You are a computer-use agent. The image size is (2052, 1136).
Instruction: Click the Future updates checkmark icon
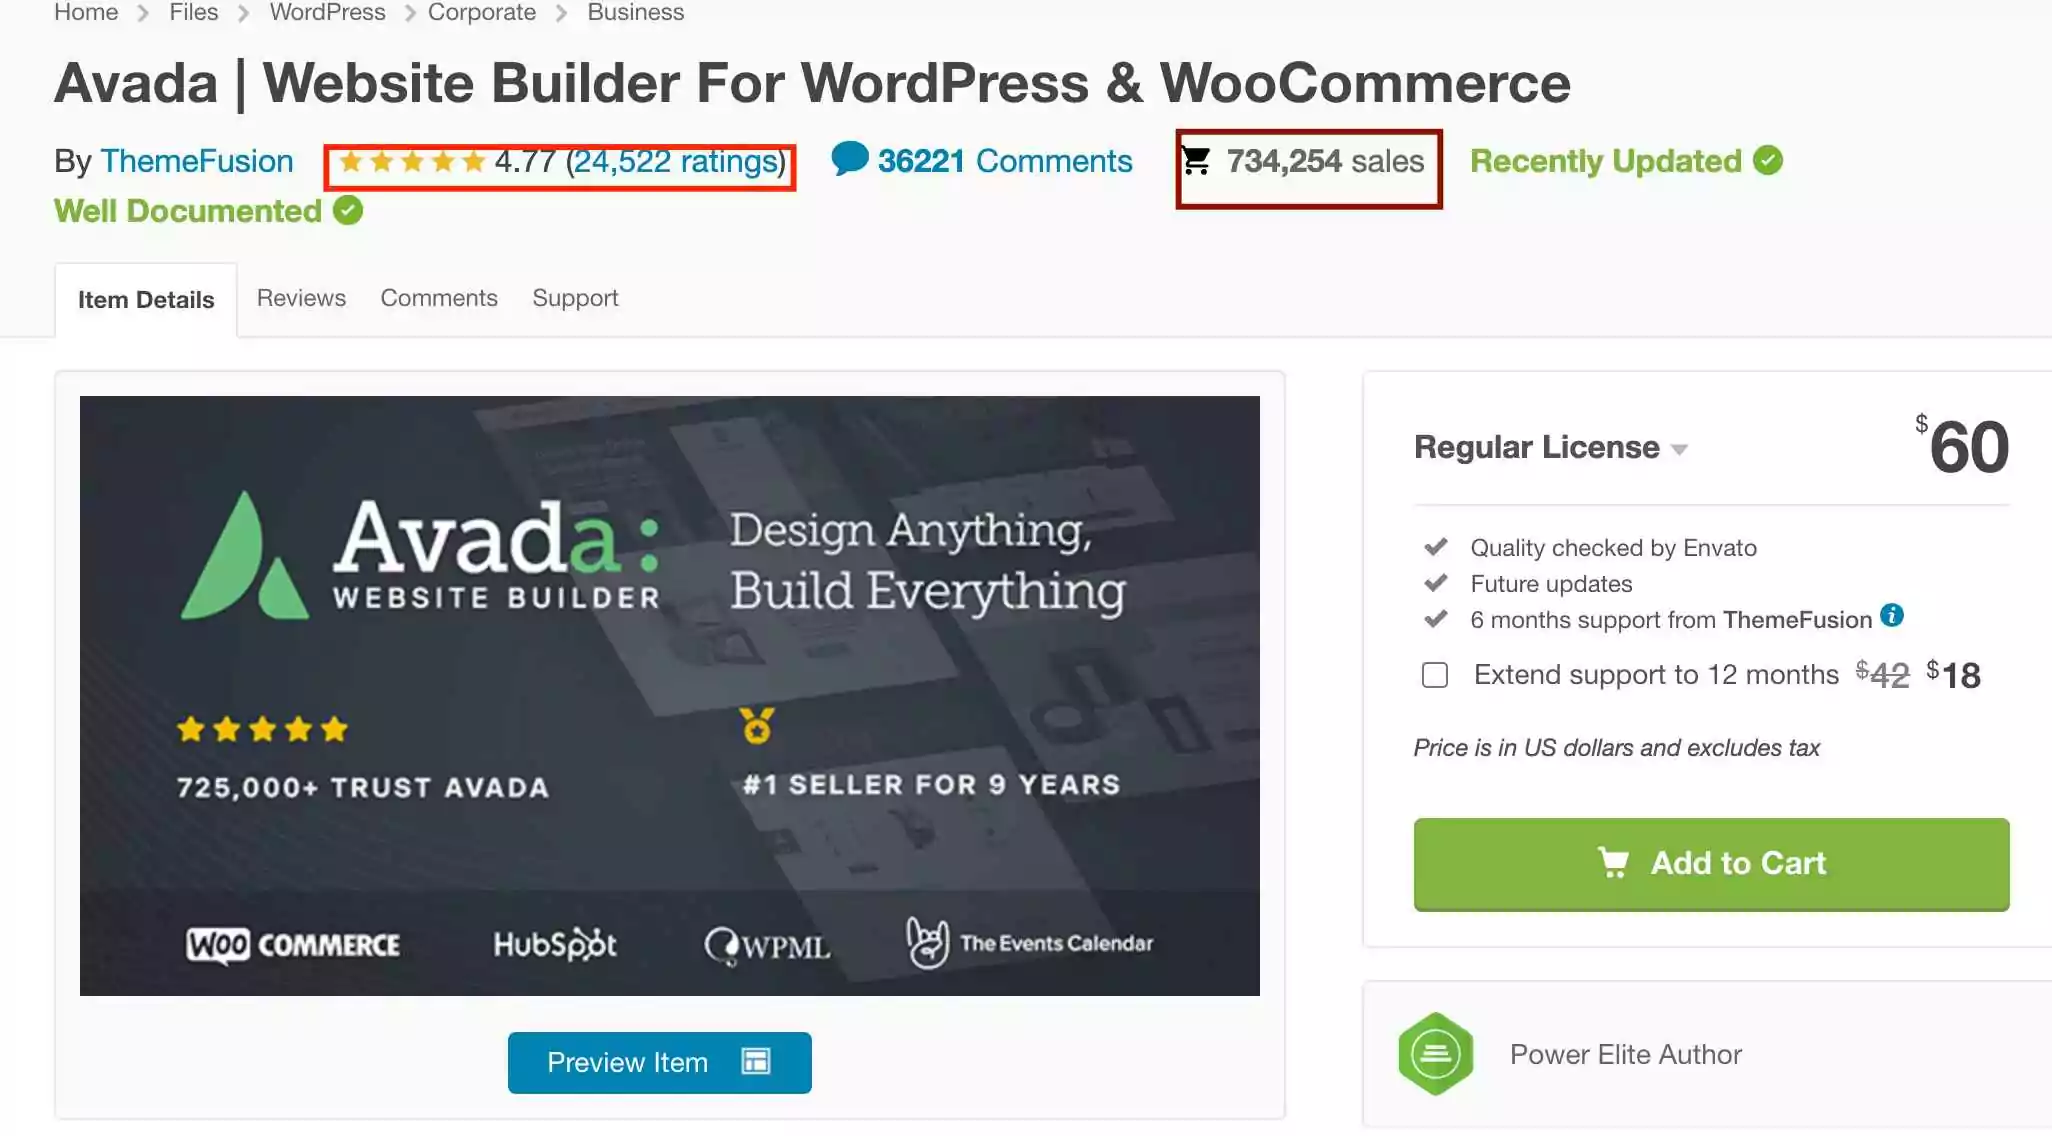pyautogui.click(x=1436, y=583)
